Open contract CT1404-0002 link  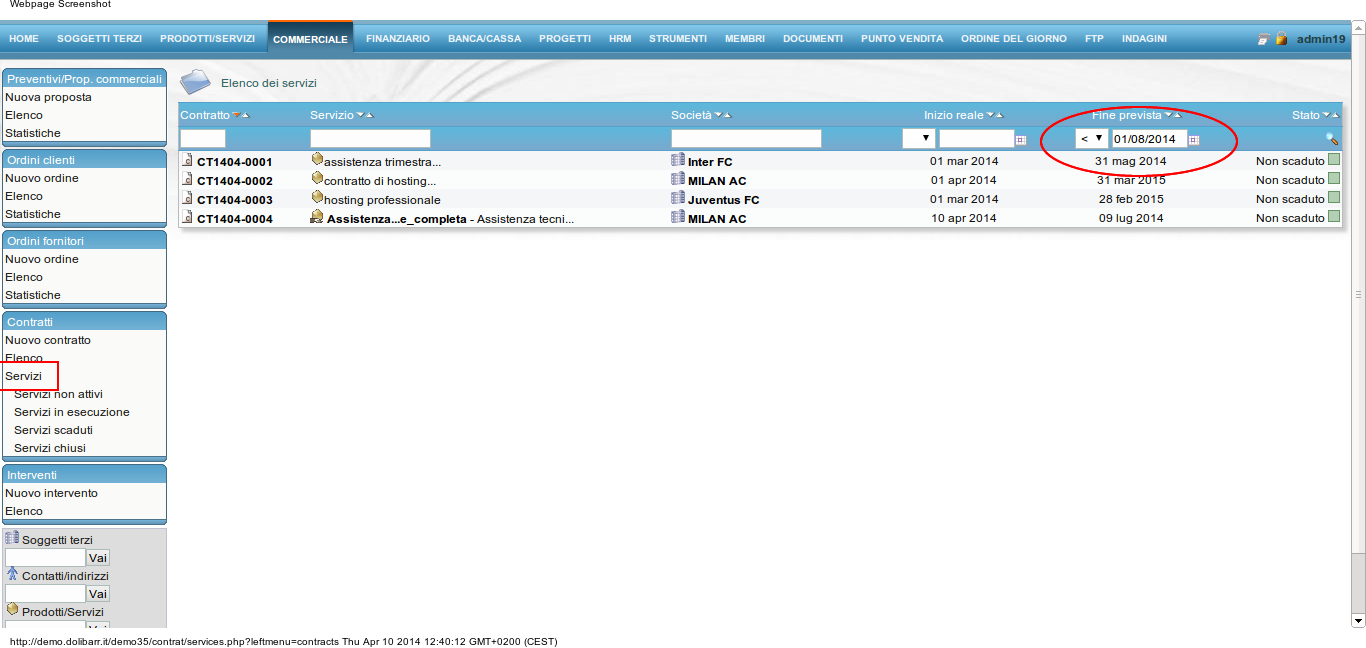click(x=234, y=181)
